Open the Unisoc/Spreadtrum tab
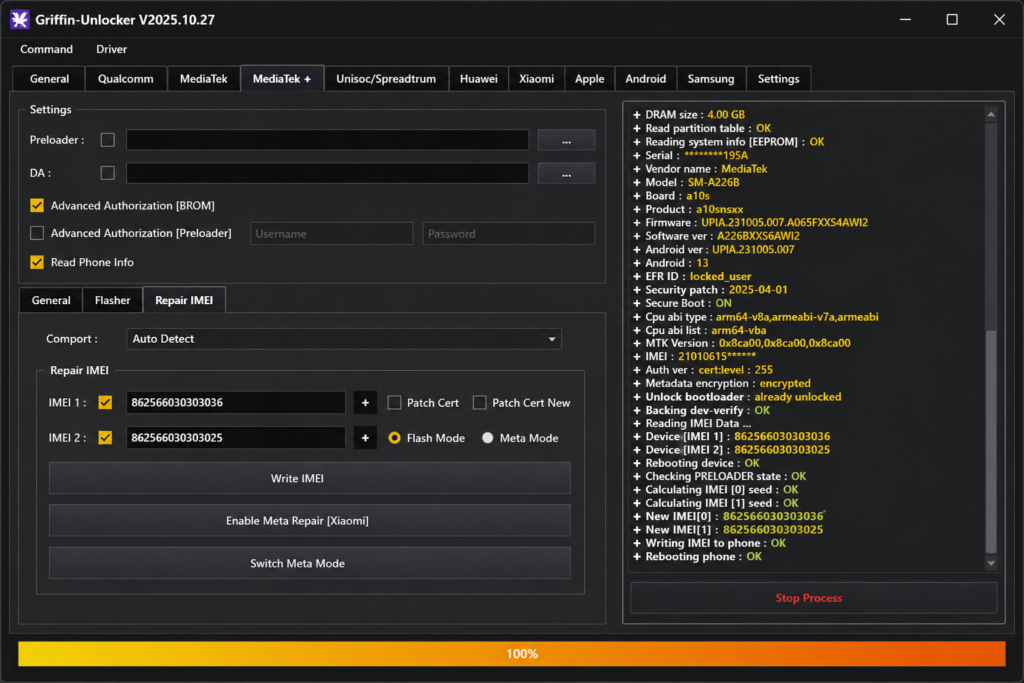 (386, 79)
